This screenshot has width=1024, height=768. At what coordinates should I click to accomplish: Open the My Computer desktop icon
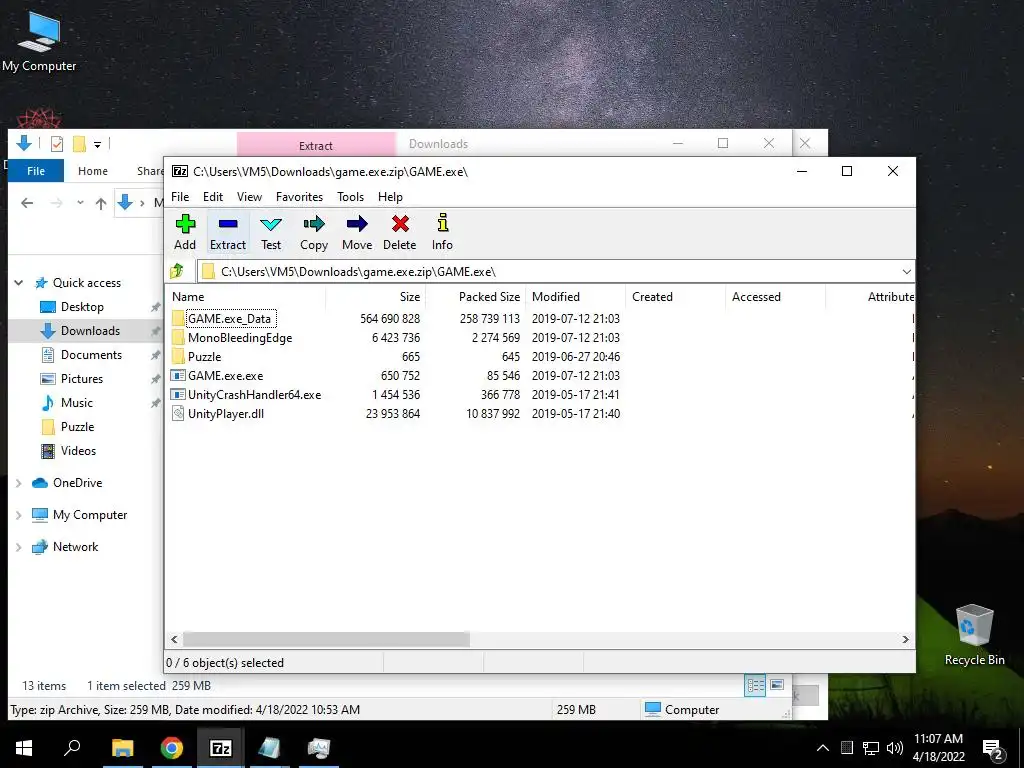[39, 41]
